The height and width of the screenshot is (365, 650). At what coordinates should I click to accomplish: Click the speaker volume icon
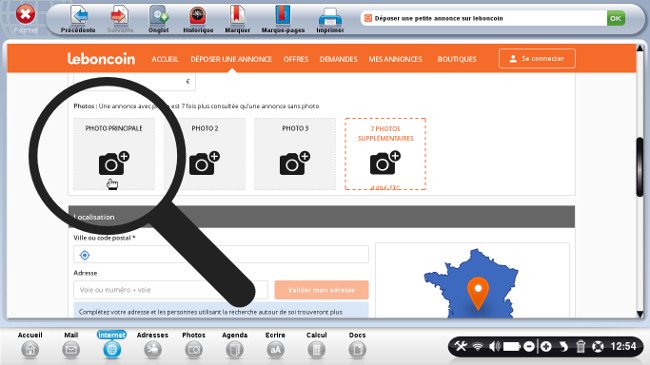point(494,346)
